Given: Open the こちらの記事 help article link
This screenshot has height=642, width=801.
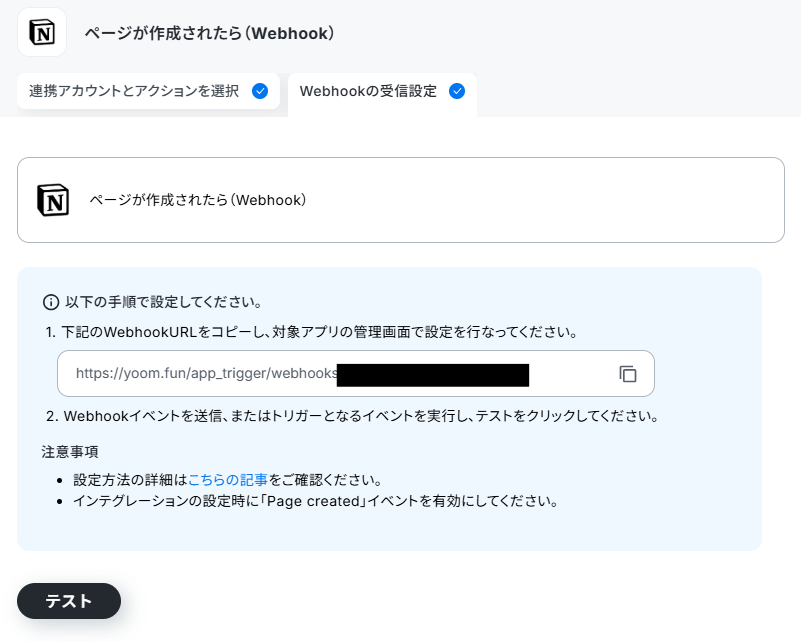Looking at the screenshot, I should click(x=228, y=480).
